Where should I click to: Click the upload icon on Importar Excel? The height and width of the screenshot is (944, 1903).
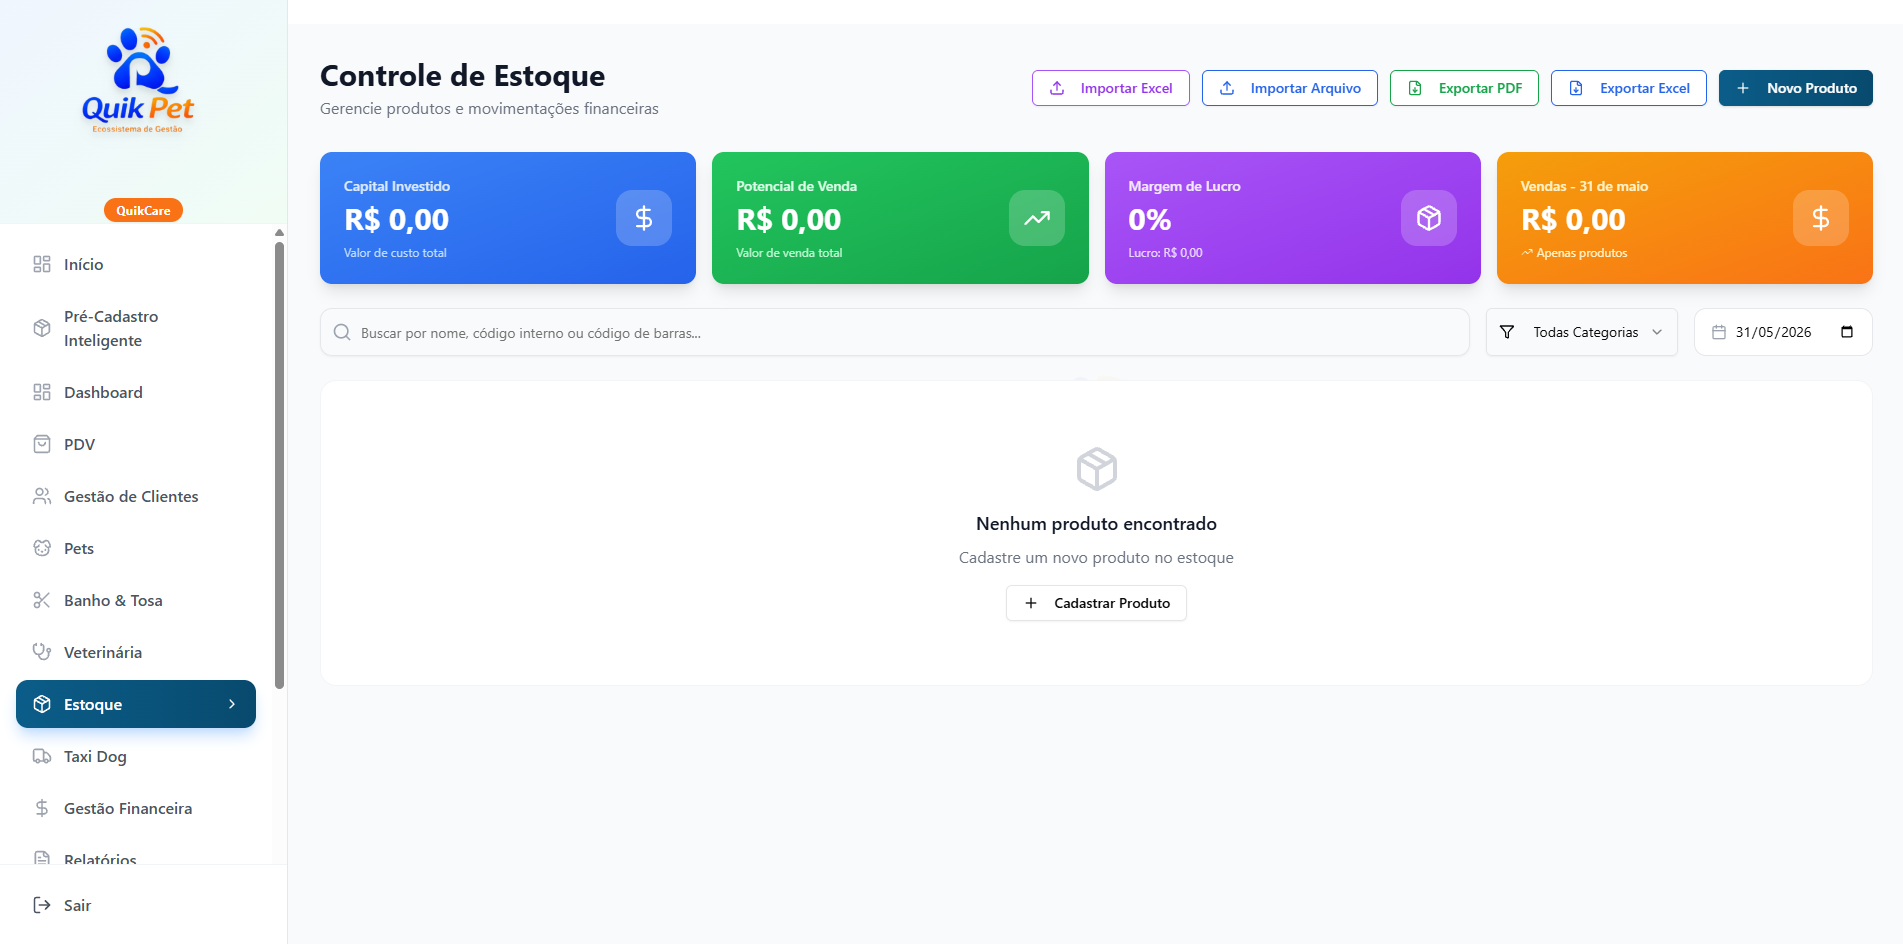coord(1057,88)
